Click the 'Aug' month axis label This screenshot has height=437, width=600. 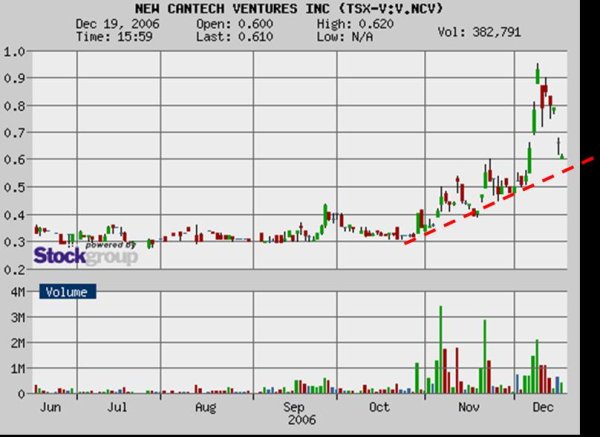[x=205, y=407]
